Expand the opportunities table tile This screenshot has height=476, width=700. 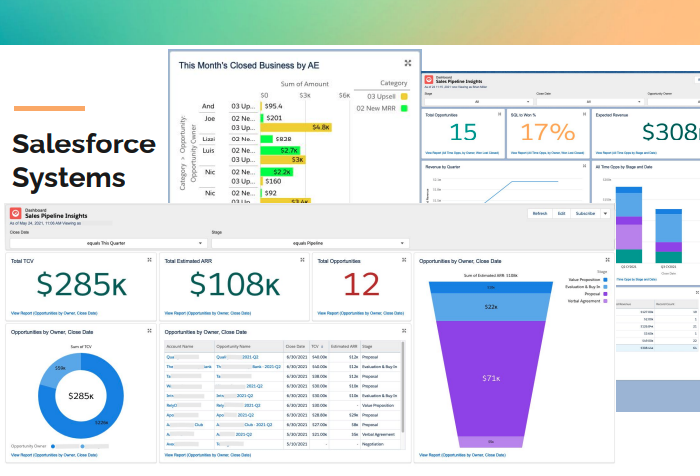point(404,331)
